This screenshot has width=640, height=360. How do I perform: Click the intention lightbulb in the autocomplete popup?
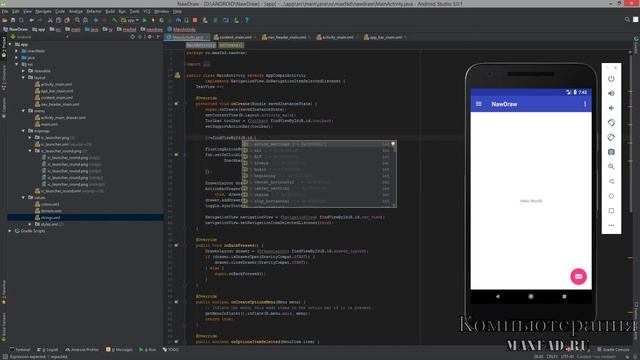pyautogui.click(x=393, y=144)
